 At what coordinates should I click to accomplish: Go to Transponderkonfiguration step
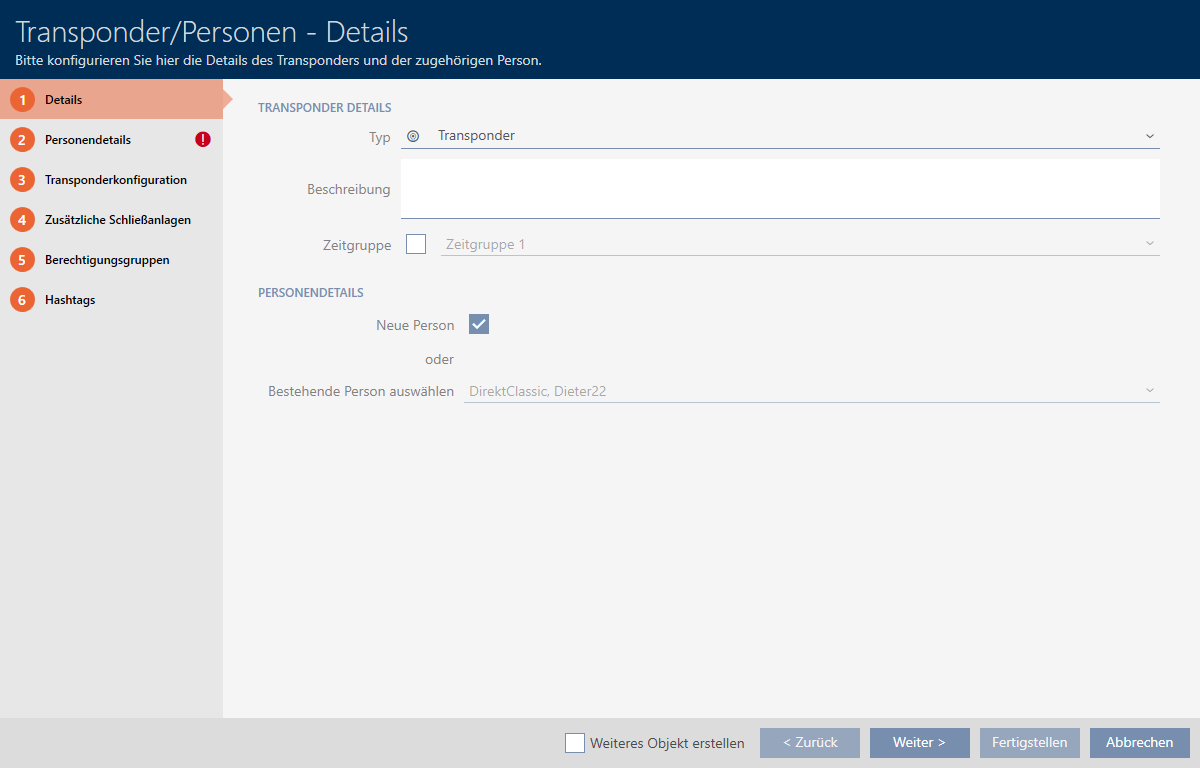point(115,180)
